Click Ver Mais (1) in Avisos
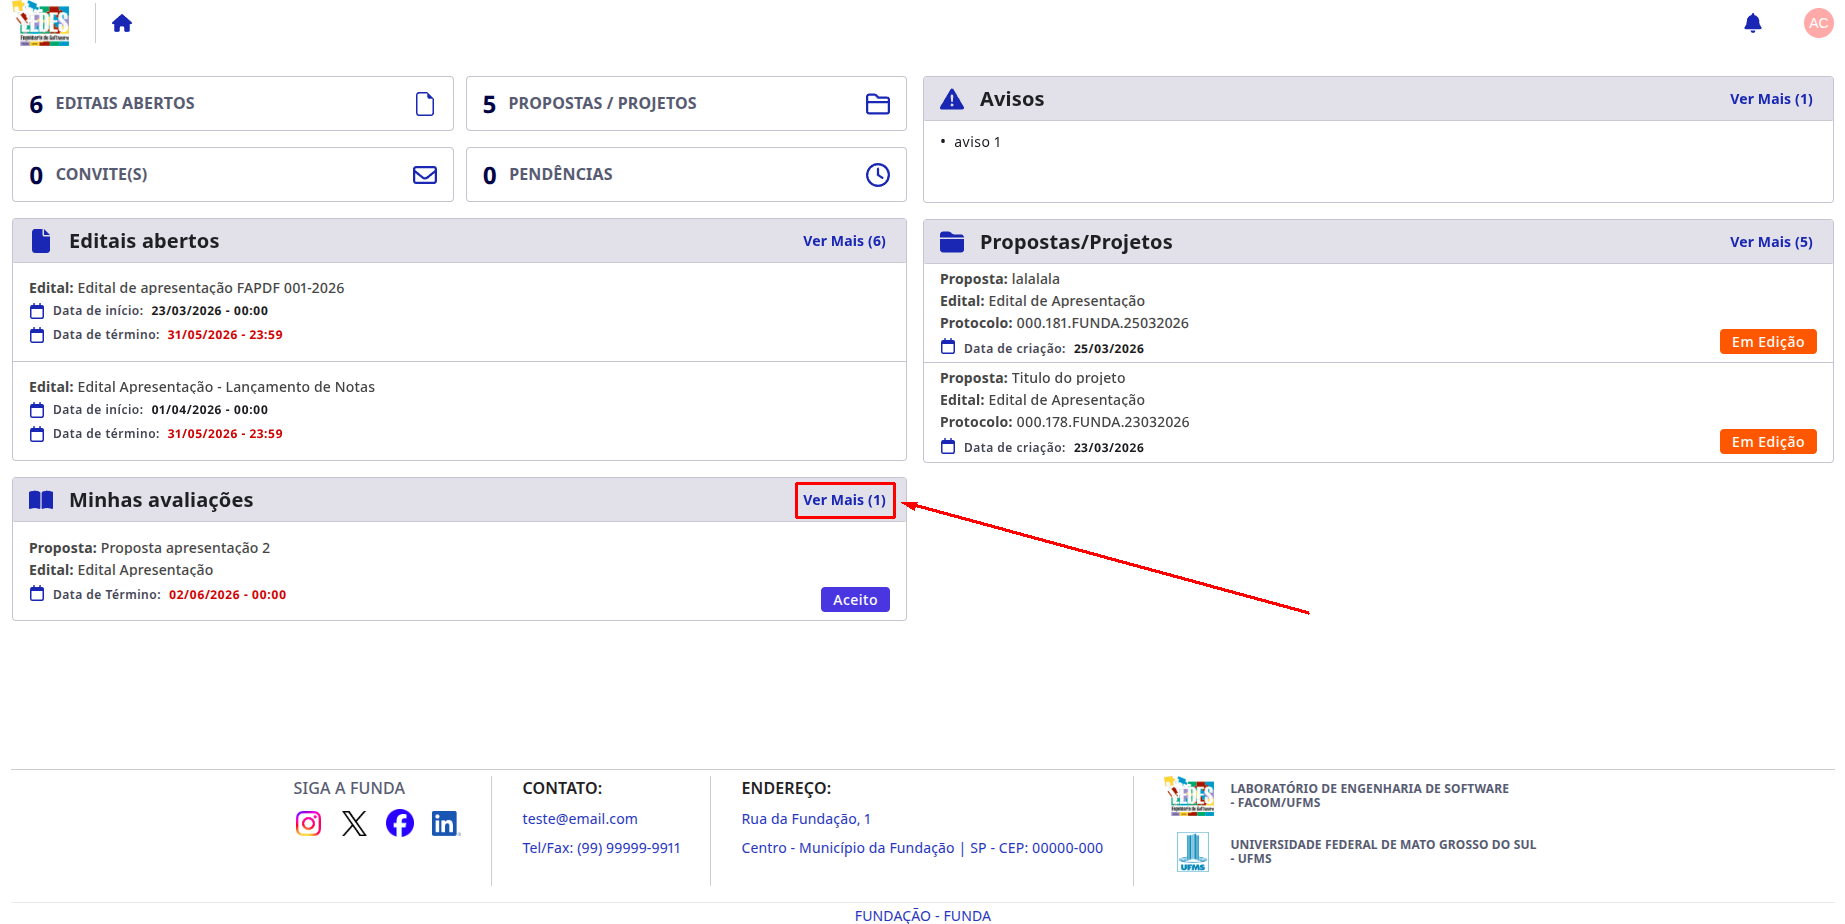Viewport: 1845px width, 924px height. [x=1771, y=99]
